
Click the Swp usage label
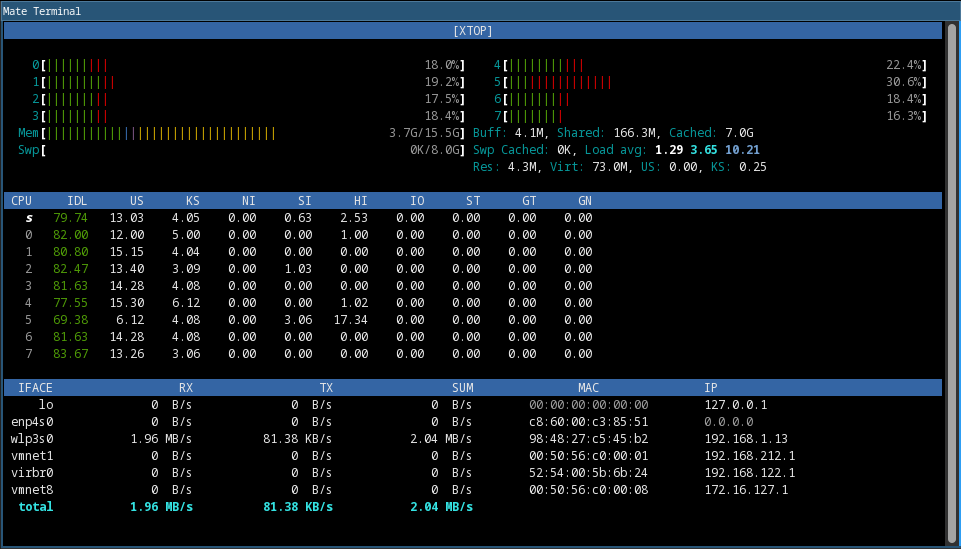(28, 150)
